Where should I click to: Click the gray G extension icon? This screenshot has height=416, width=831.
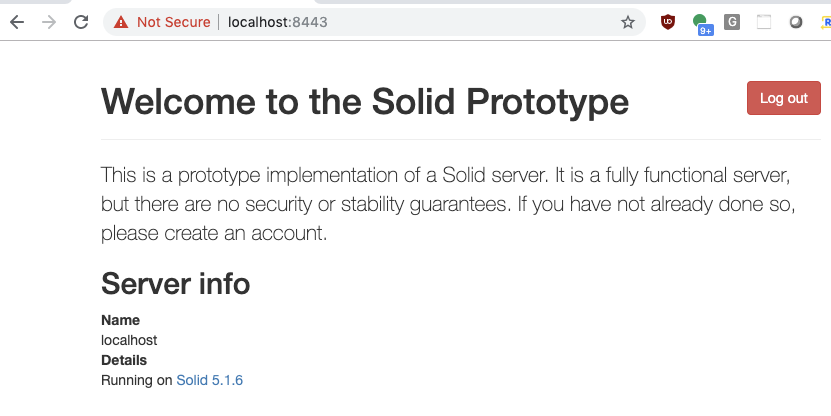[x=732, y=22]
